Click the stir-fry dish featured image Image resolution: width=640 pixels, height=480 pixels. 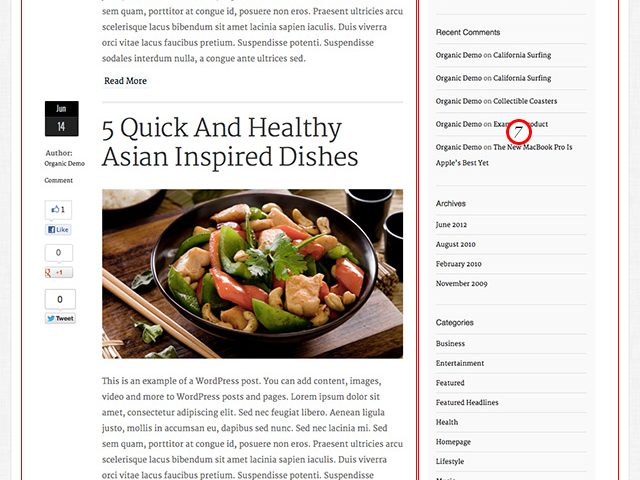(252, 274)
